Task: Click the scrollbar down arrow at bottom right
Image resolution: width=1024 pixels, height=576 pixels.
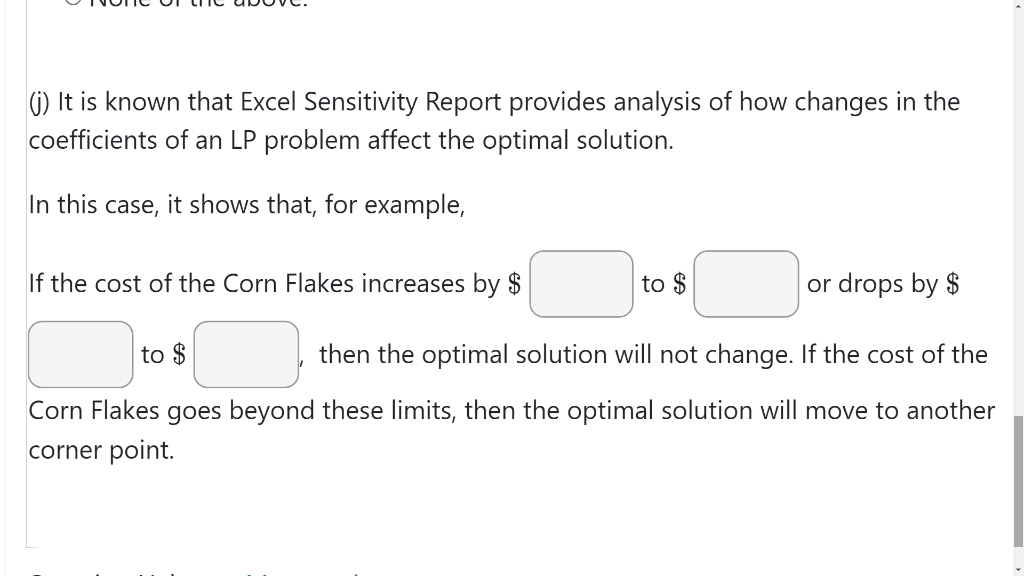Action: click(x=1018, y=571)
